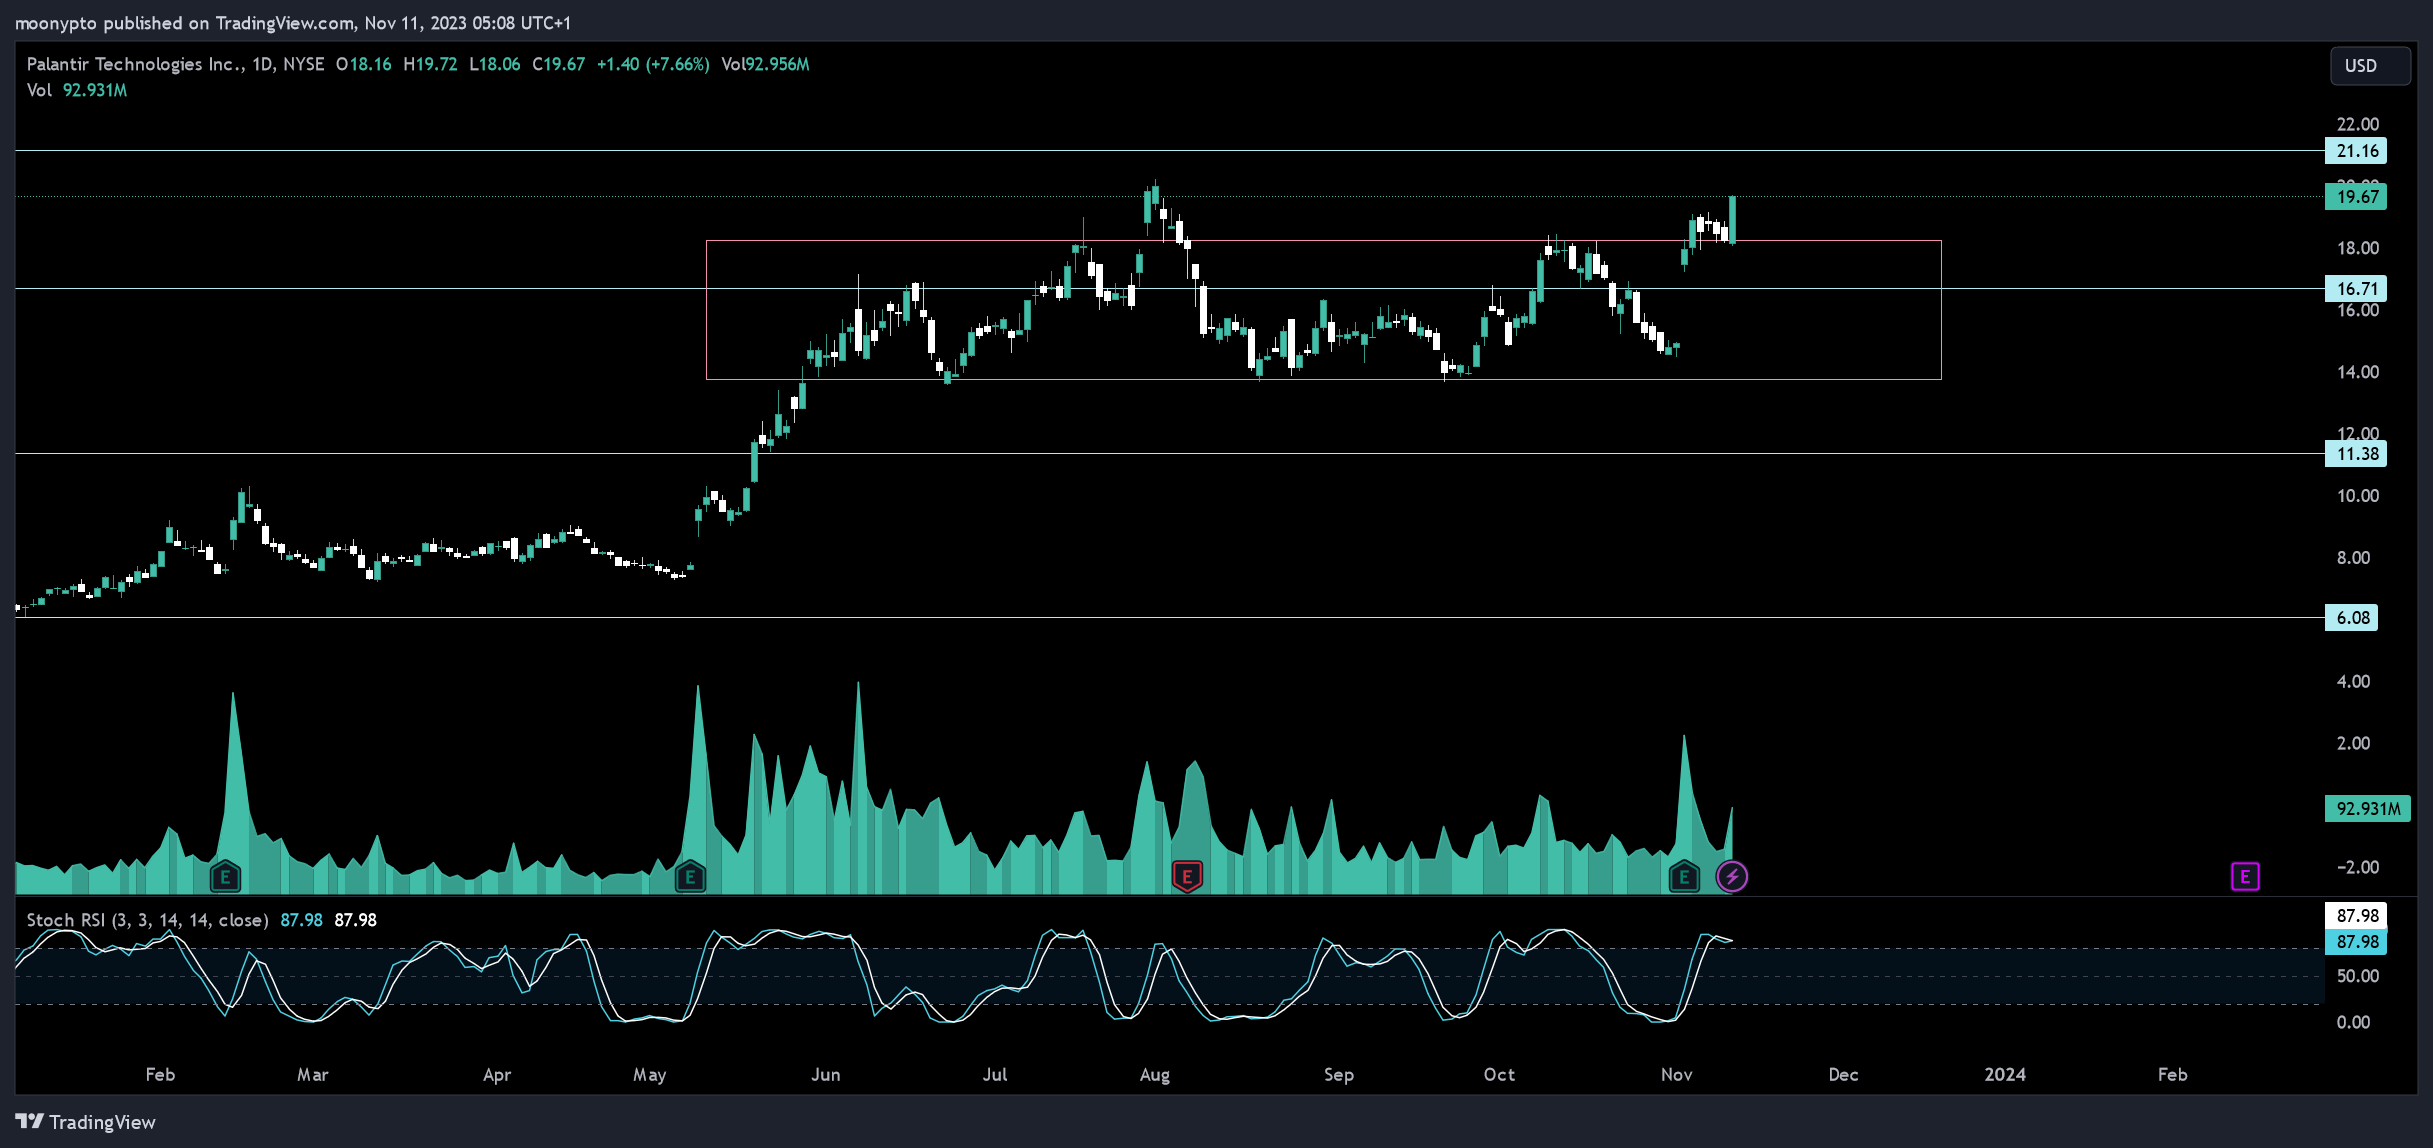Click the teal 87.98 Stoch RSI axis label
Viewport: 2433px width, 1148px height.
pos(2356,942)
